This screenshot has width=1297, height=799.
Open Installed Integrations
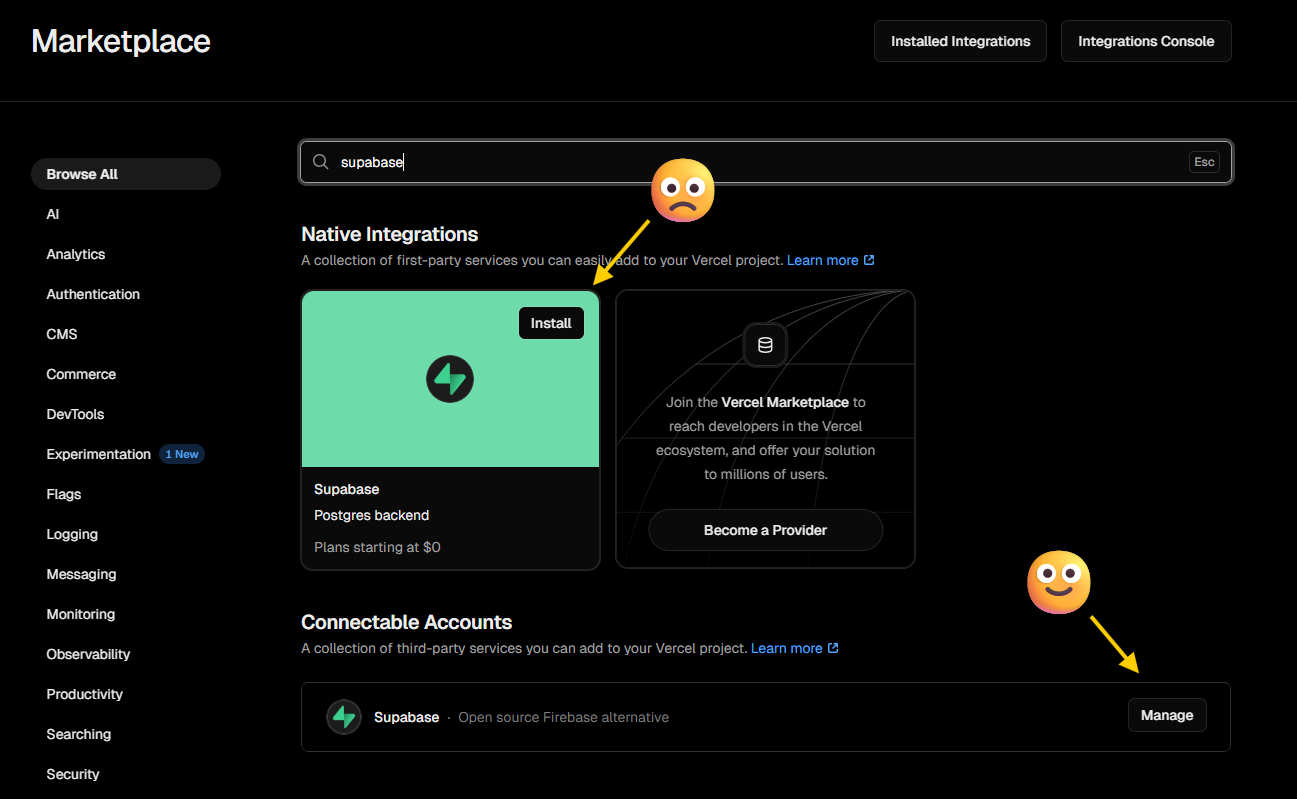point(960,41)
